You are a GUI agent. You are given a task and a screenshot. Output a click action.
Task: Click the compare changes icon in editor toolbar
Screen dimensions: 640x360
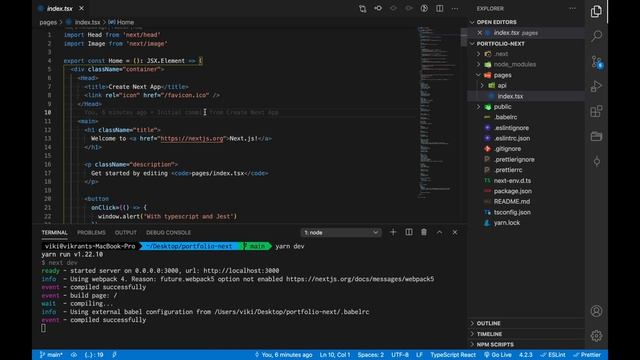click(x=362, y=9)
